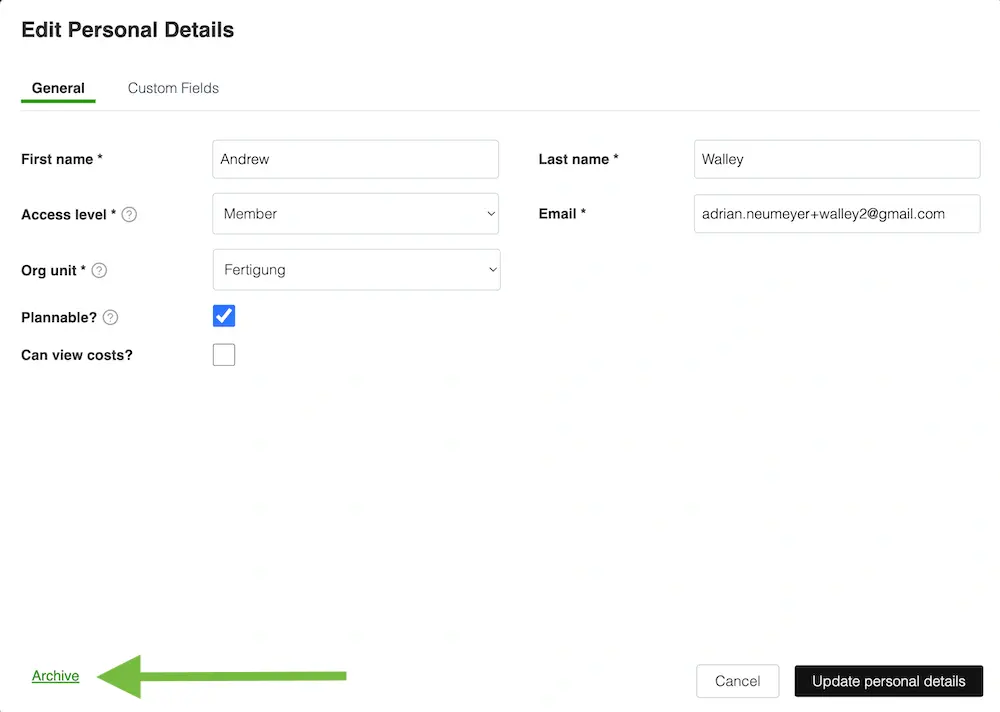The image size is (1000, 712).
Task: Open the Org unit dropdown
Action: [355, 269]
